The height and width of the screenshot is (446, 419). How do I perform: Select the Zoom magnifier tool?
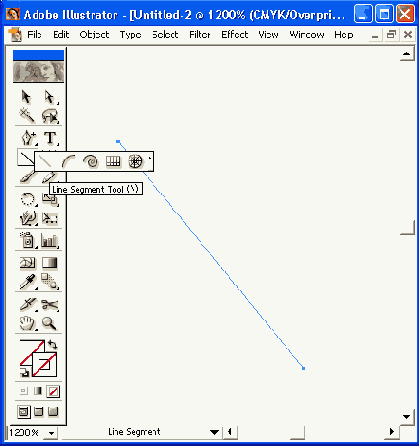(50, 323)
